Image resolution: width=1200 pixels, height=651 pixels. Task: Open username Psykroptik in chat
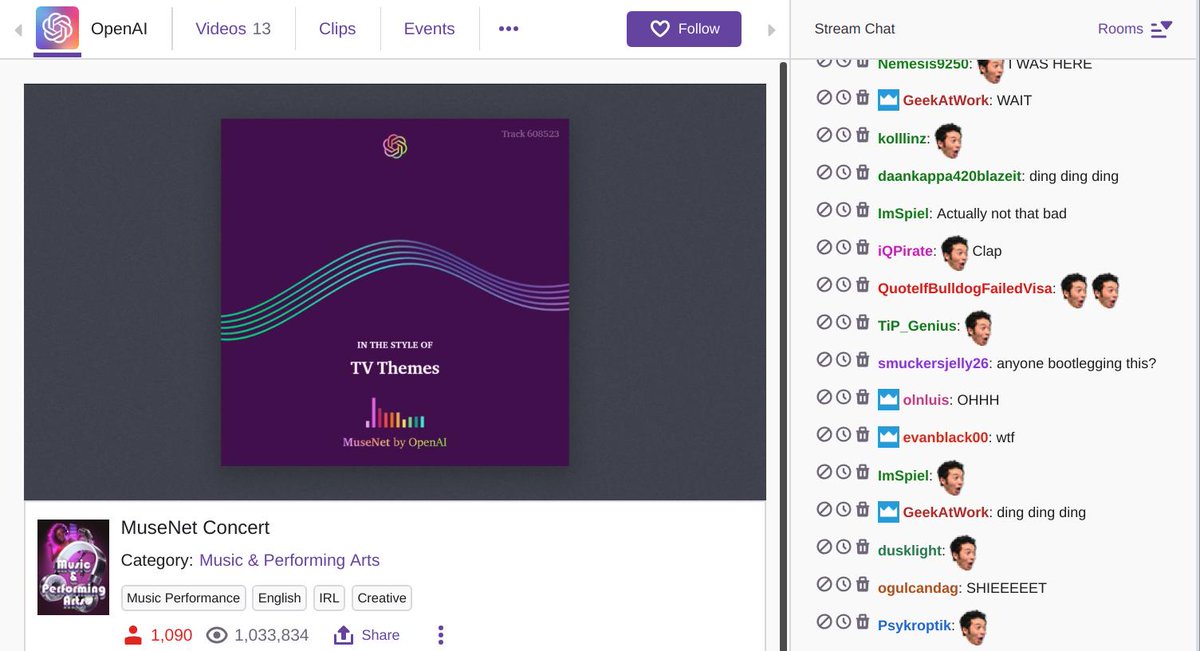[914, 625]
